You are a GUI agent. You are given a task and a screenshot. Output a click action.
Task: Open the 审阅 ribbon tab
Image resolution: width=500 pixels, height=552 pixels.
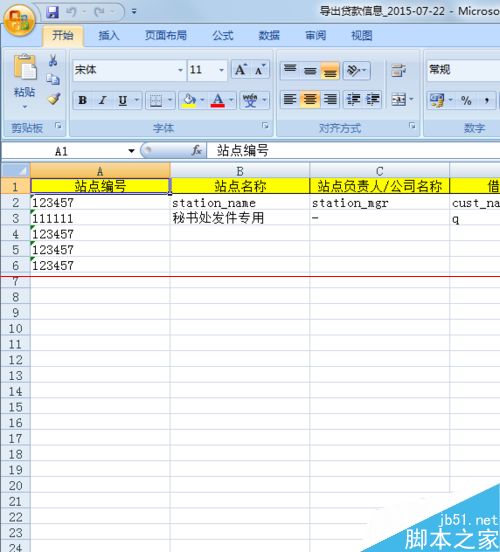point(315,35)
